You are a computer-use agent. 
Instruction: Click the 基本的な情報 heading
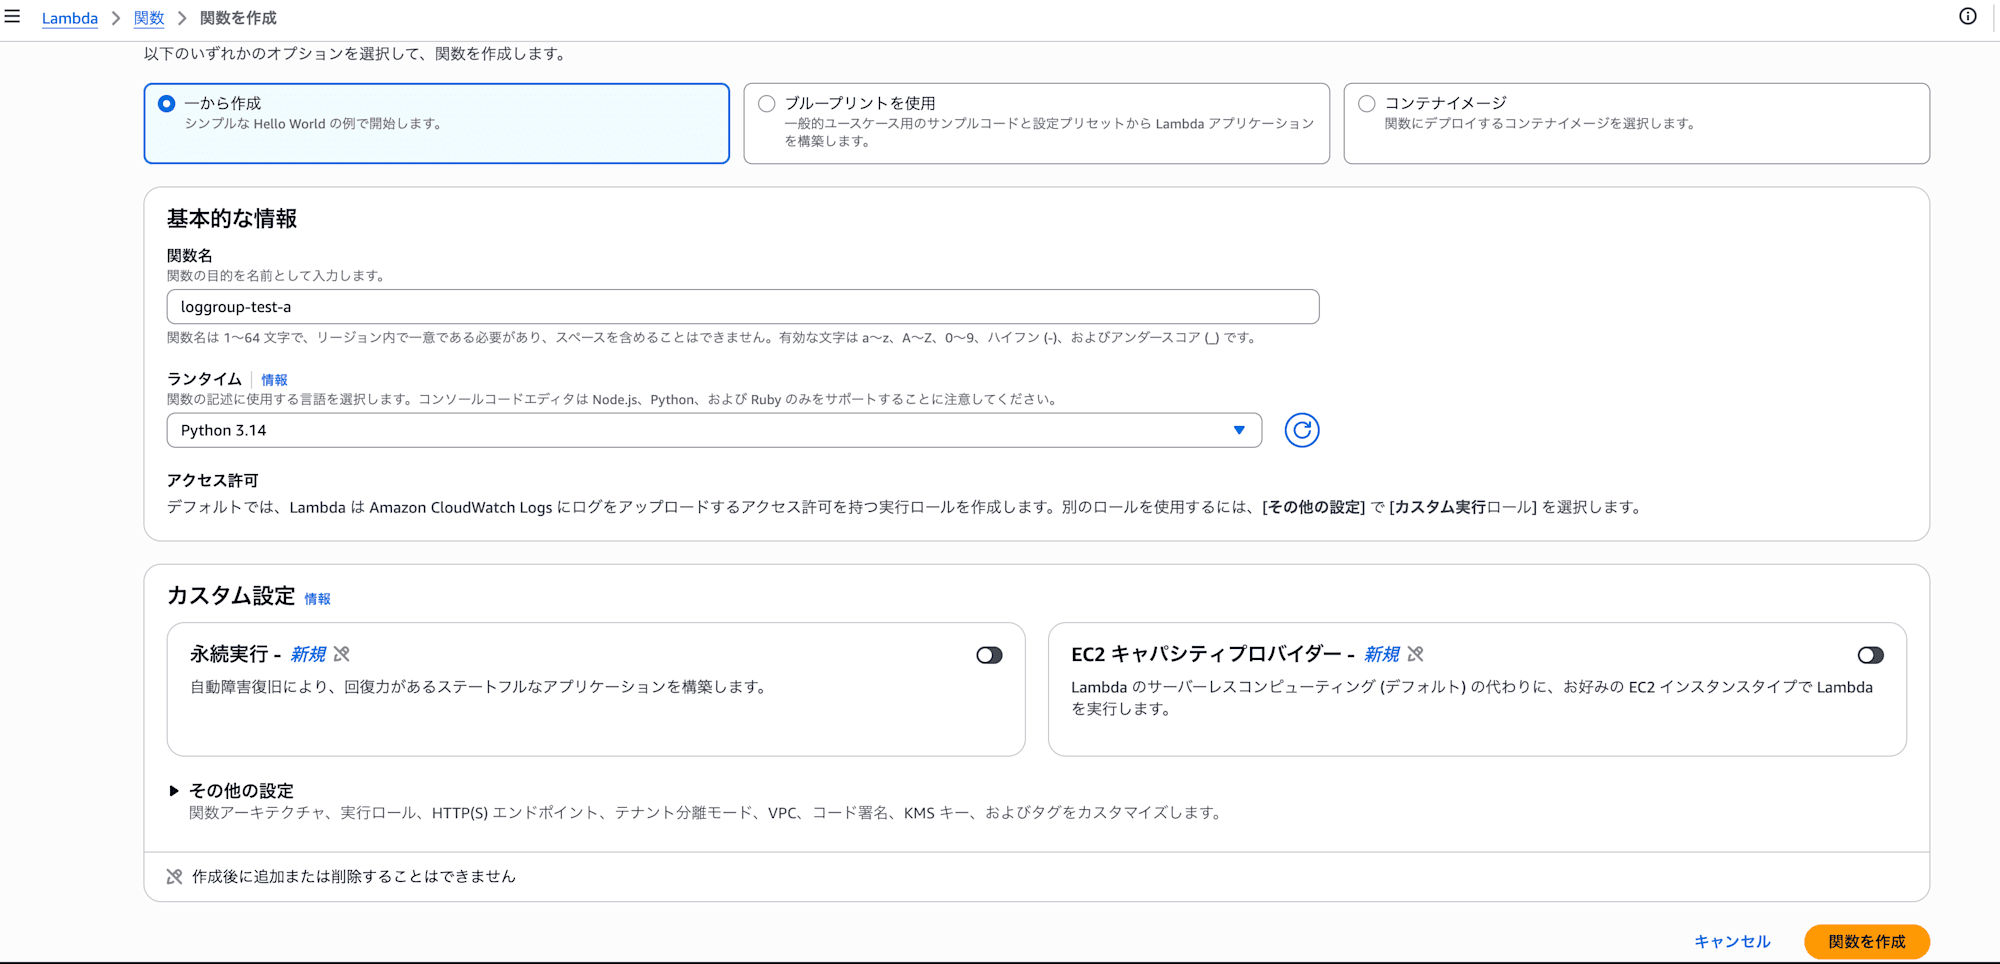pos(232,218)
